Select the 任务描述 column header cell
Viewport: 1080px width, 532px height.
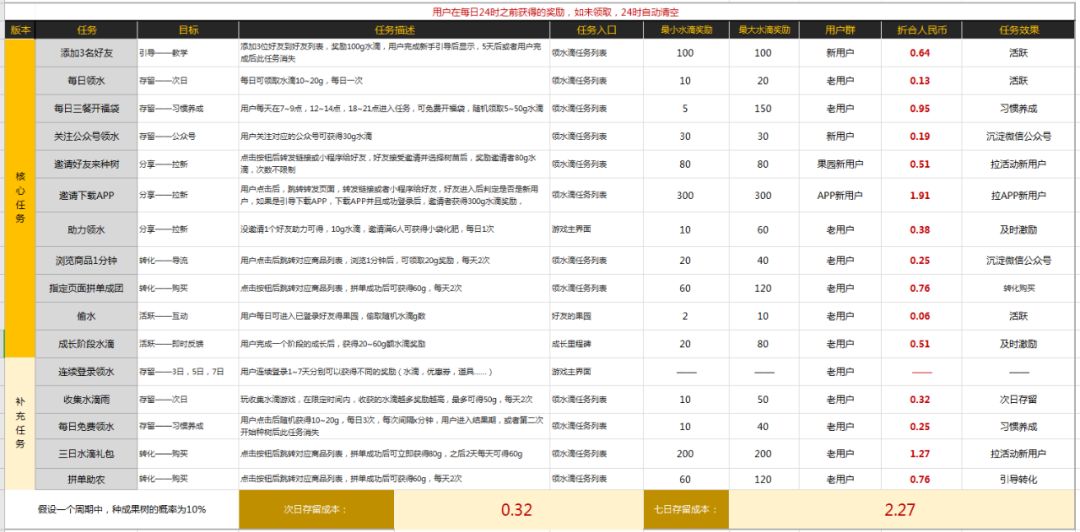(x=395, y=30)
